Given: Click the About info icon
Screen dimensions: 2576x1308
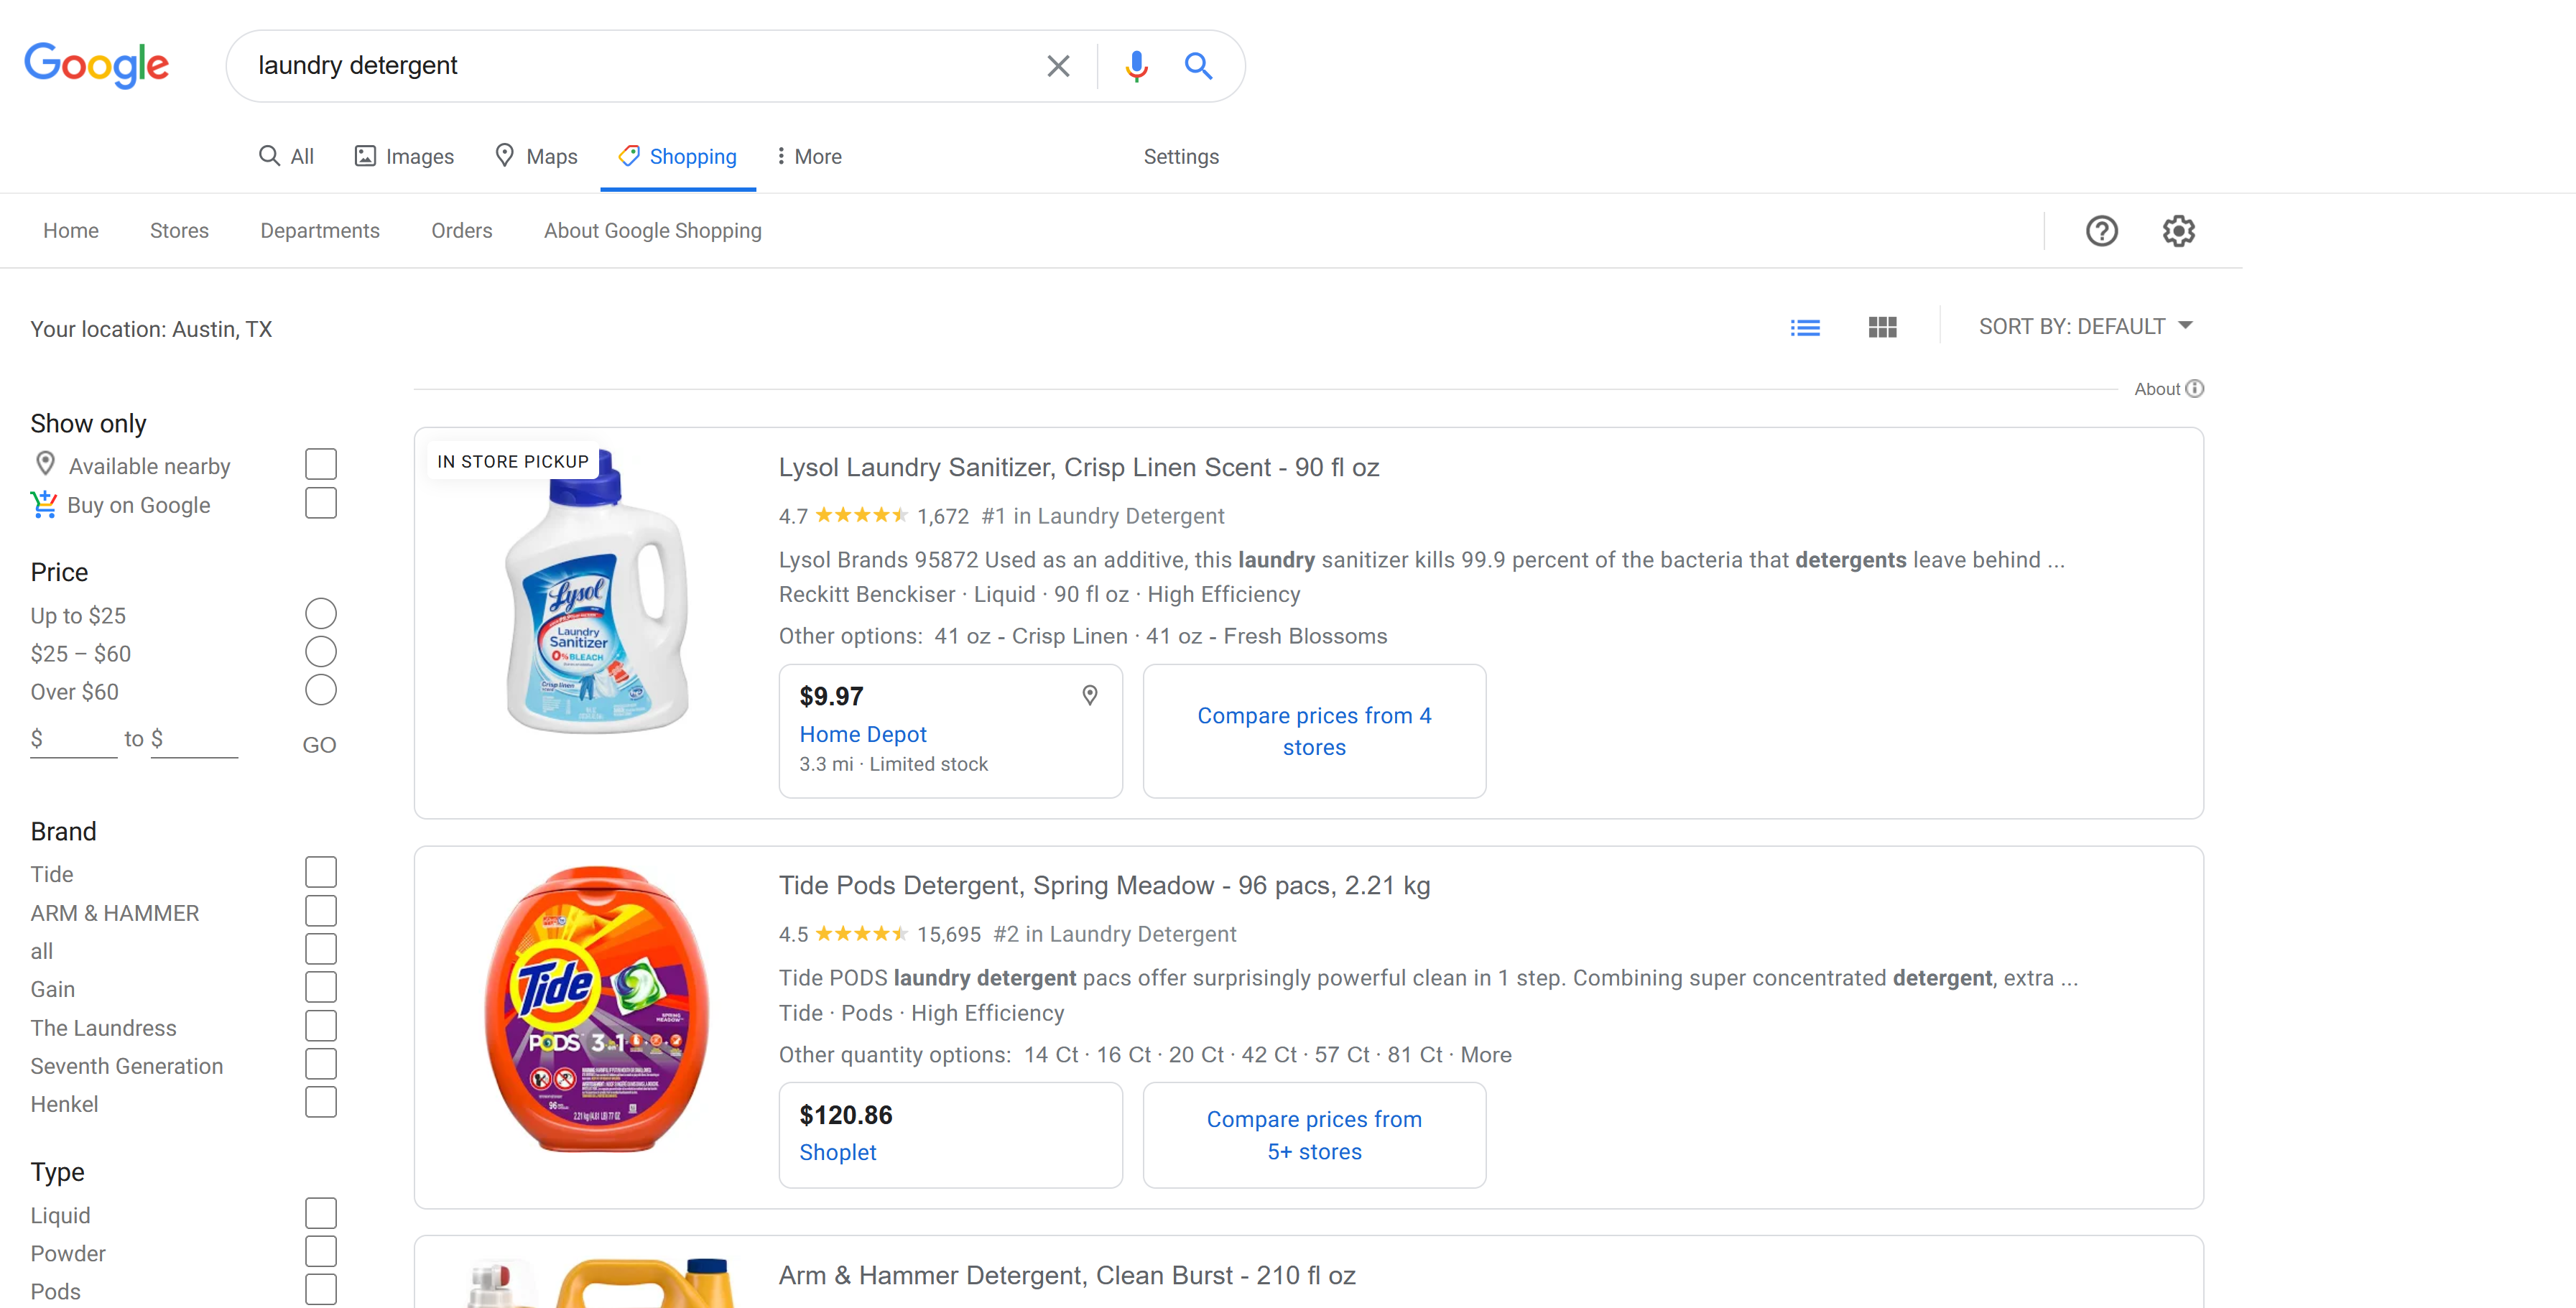Looking at the screenshot, I should click(2194, 389).
